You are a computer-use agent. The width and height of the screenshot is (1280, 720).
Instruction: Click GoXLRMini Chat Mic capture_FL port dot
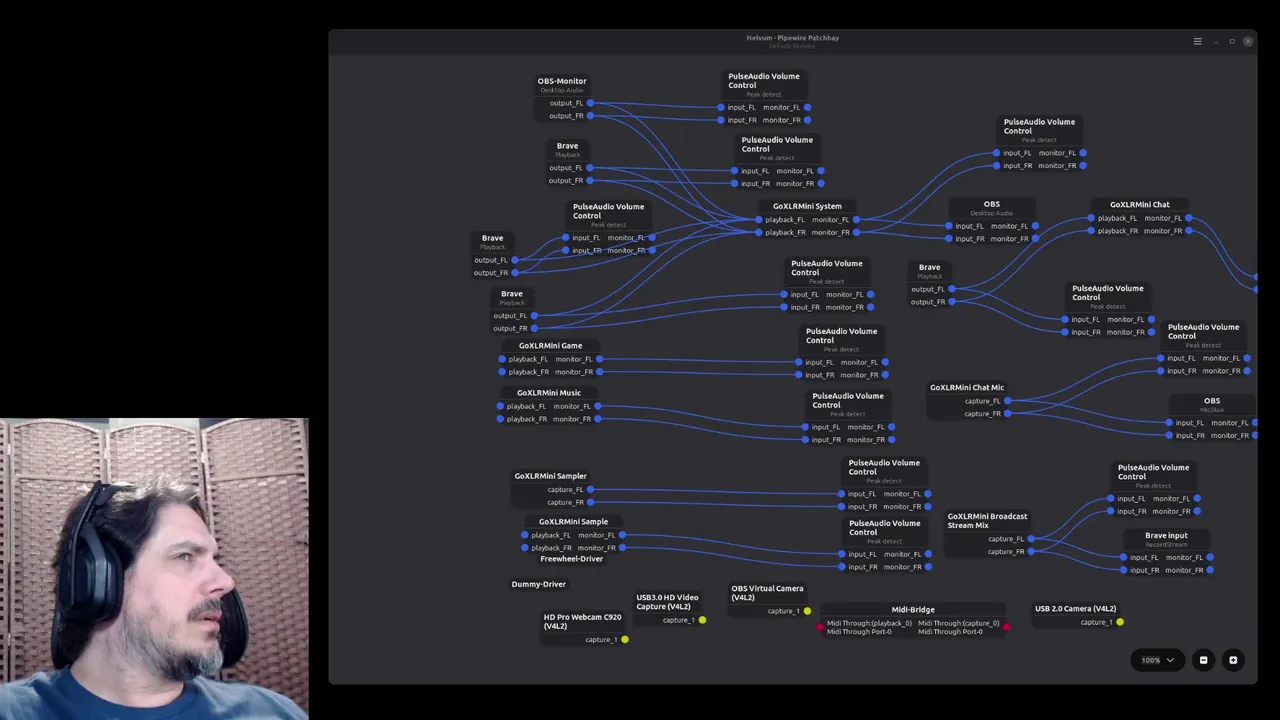(1007, 401)
